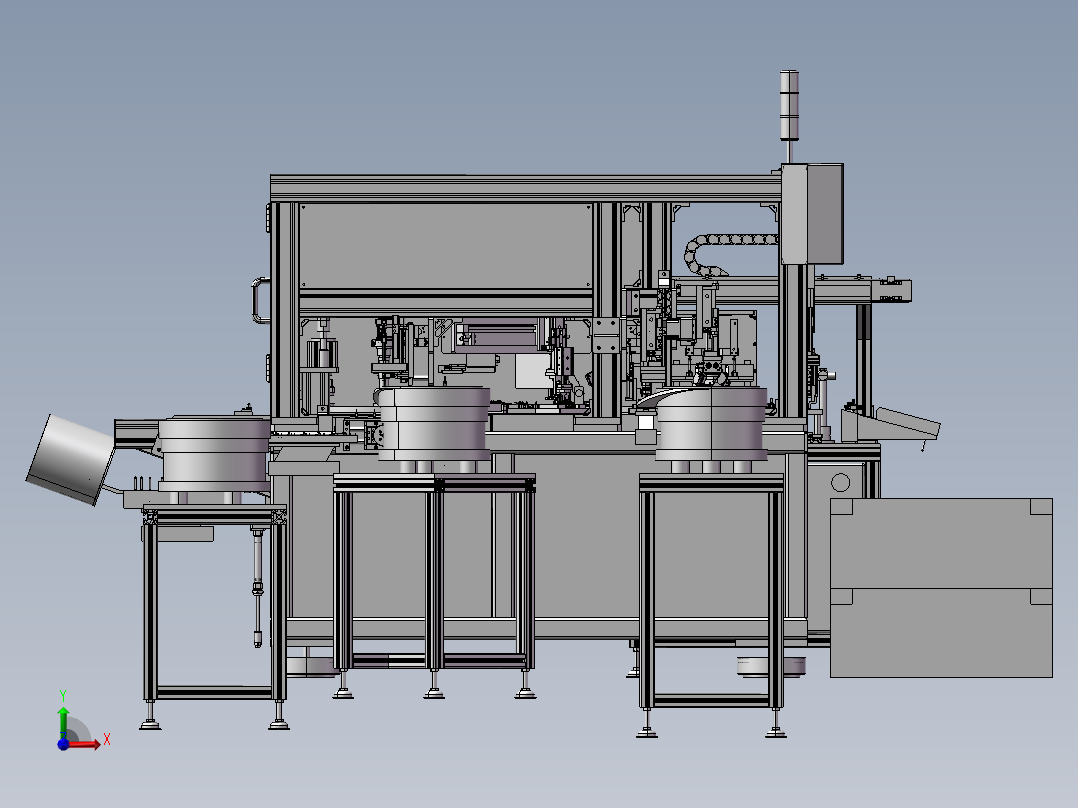The height and width of the screenshot is (808, 1078).
Task: Select the middle vibratory bowl feeder
Action: (434, 423)
